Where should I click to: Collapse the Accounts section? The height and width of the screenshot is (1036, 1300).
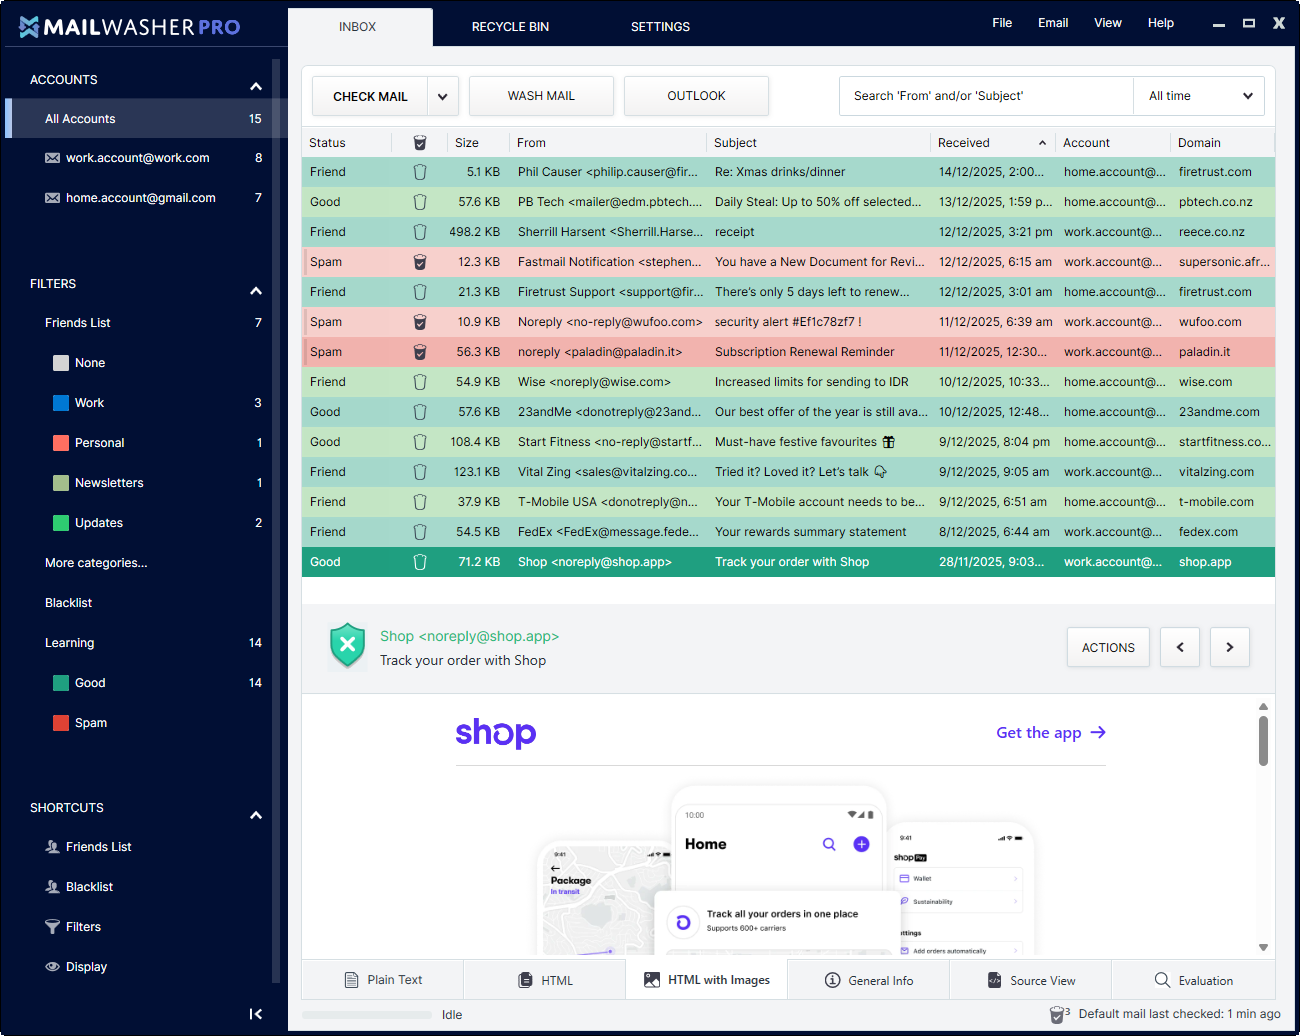(256, 87)
